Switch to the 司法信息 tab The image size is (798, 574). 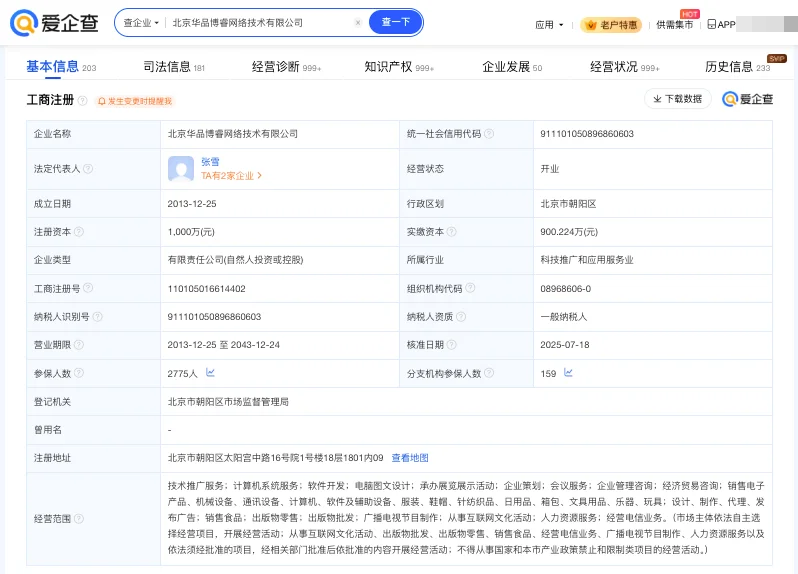click(x=174, y=67)
